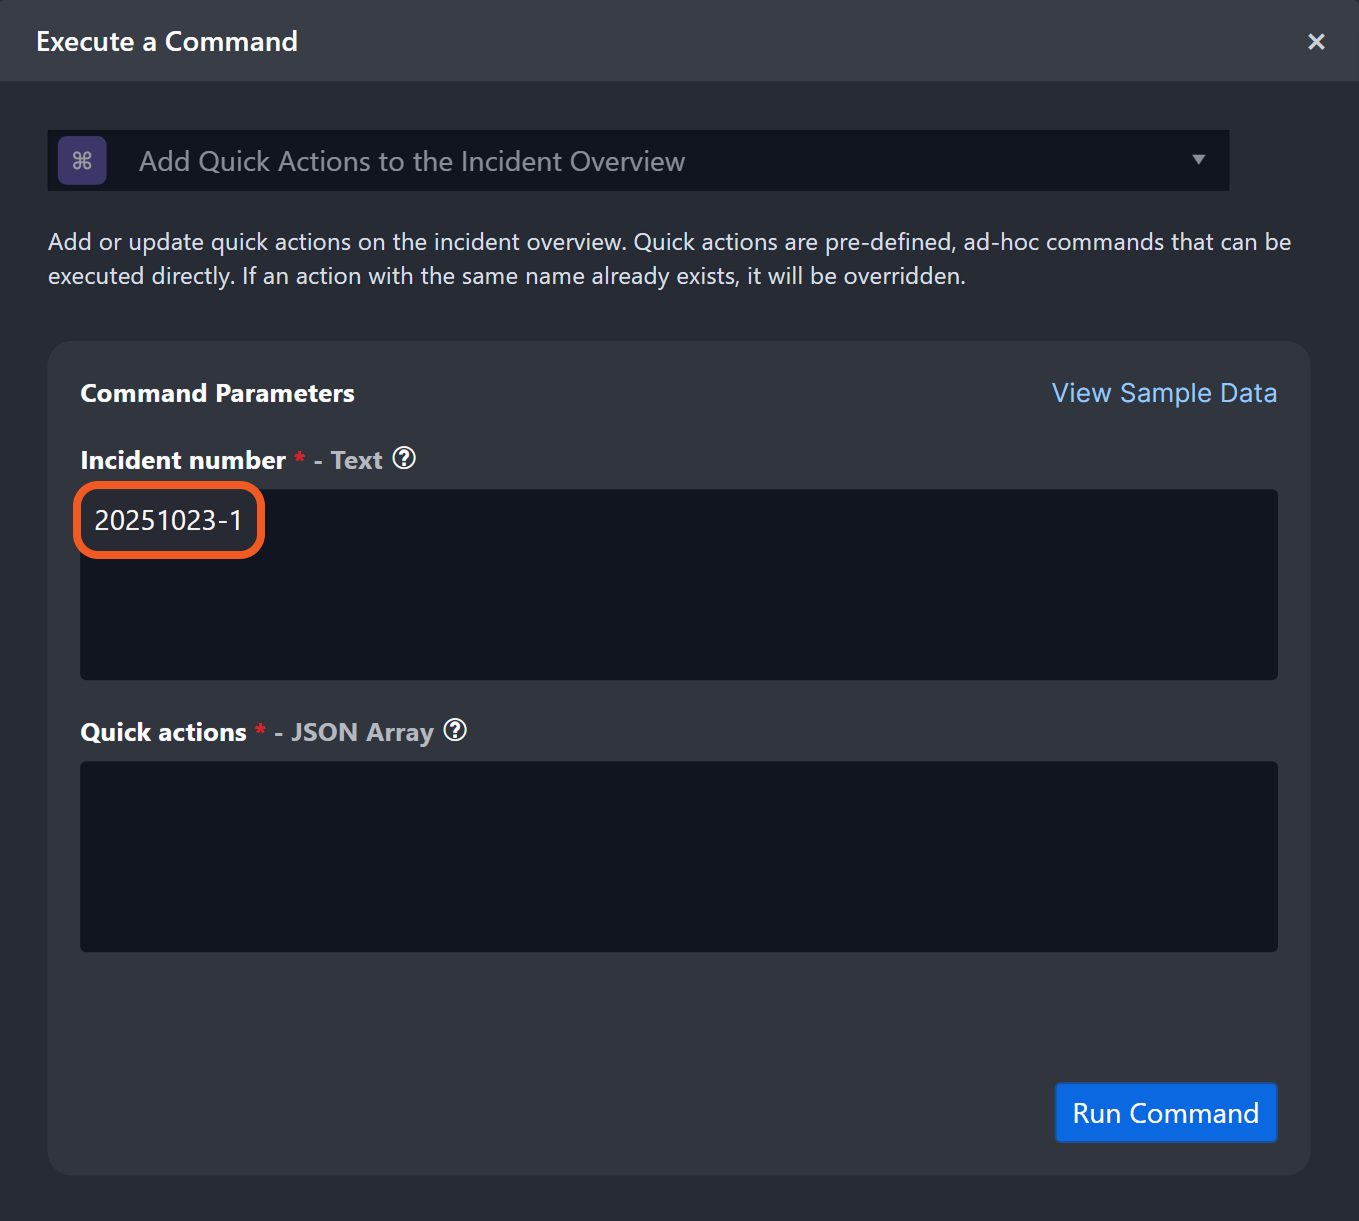Click the Execute a Command dialog title
The height and width of the screenshot is (1221, 1359).
click(x=167, y=42)
